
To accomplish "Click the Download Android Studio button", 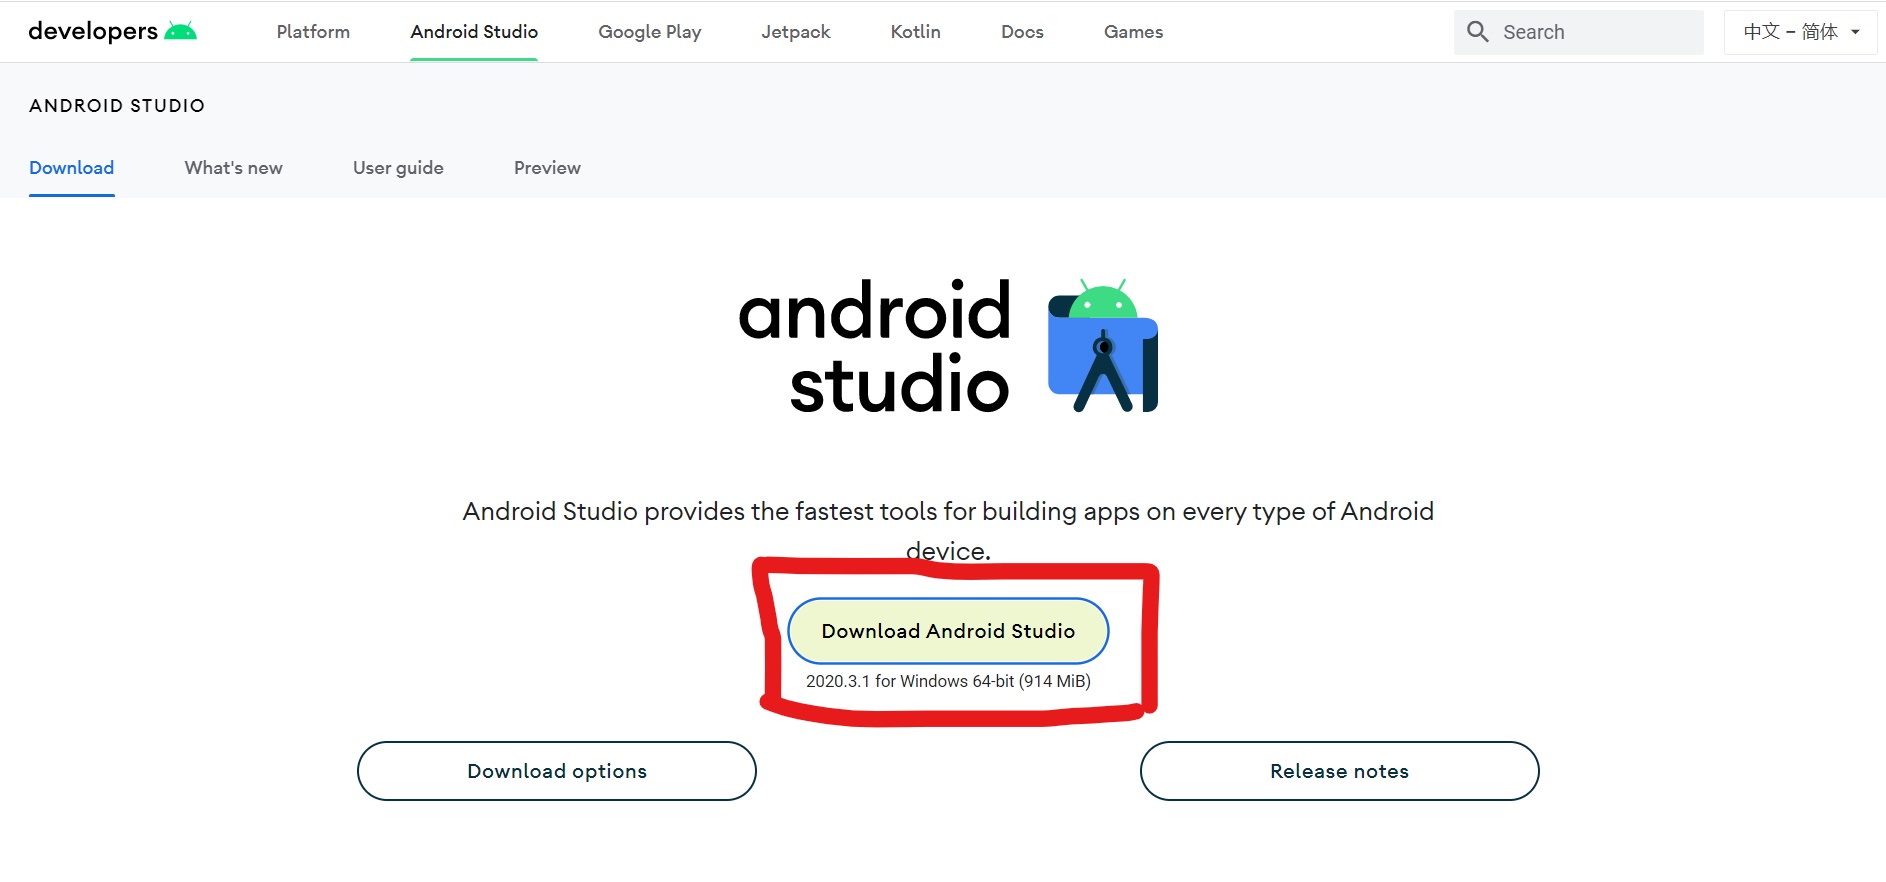I will (948, 631).
